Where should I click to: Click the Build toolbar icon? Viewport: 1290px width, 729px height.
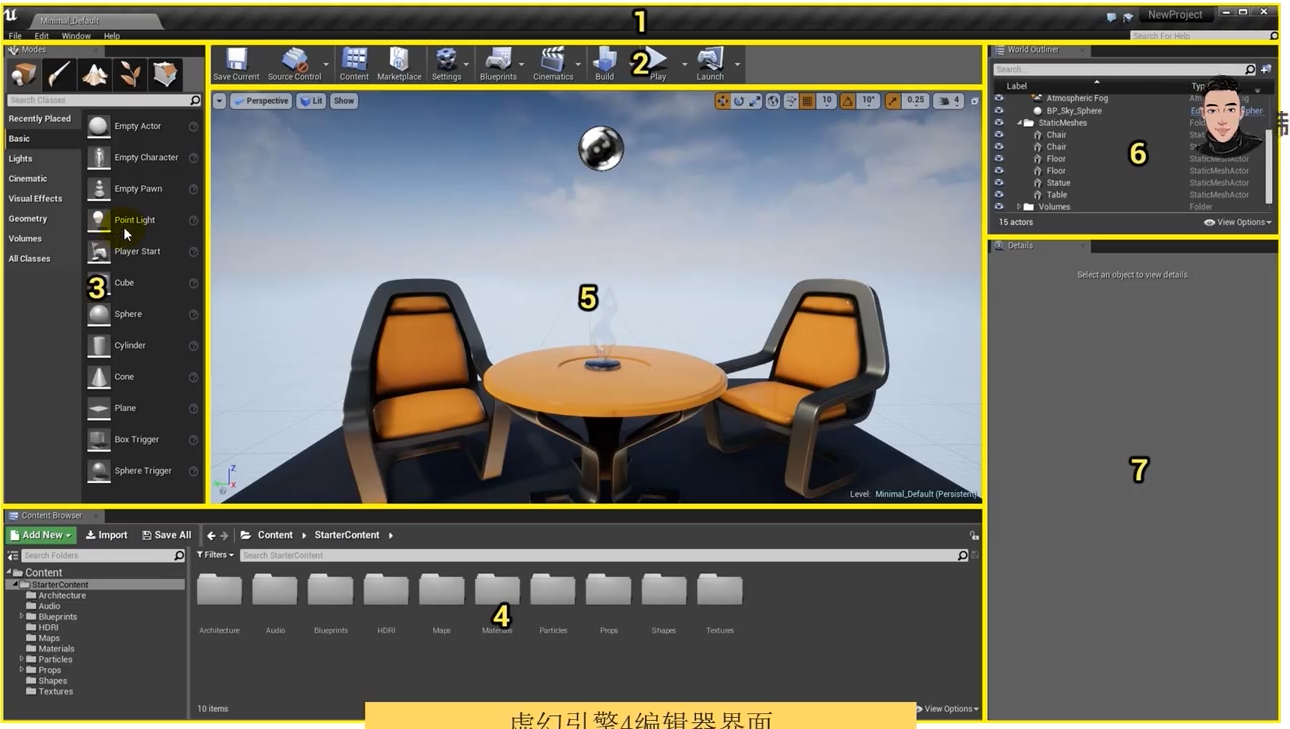(x=604, y=59)
